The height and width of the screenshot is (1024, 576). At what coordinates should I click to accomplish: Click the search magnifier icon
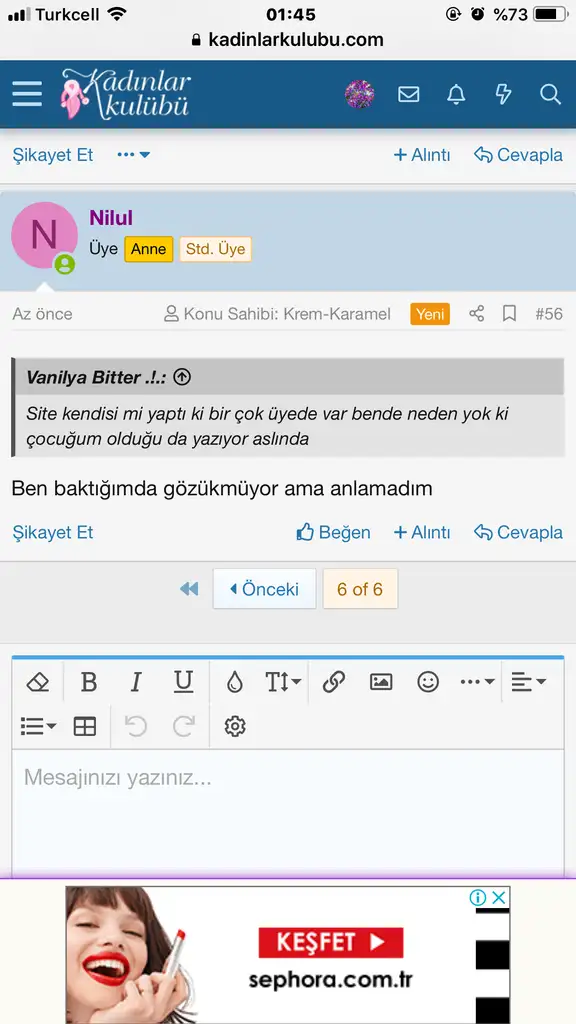pos(551,94)
